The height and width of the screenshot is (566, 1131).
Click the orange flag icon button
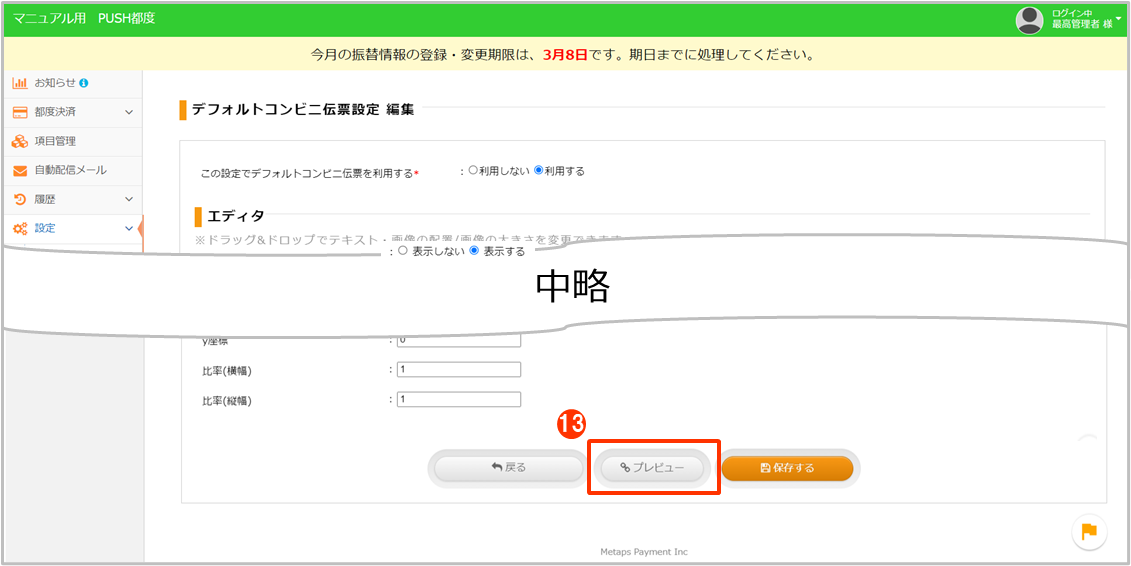(1089, 532)
